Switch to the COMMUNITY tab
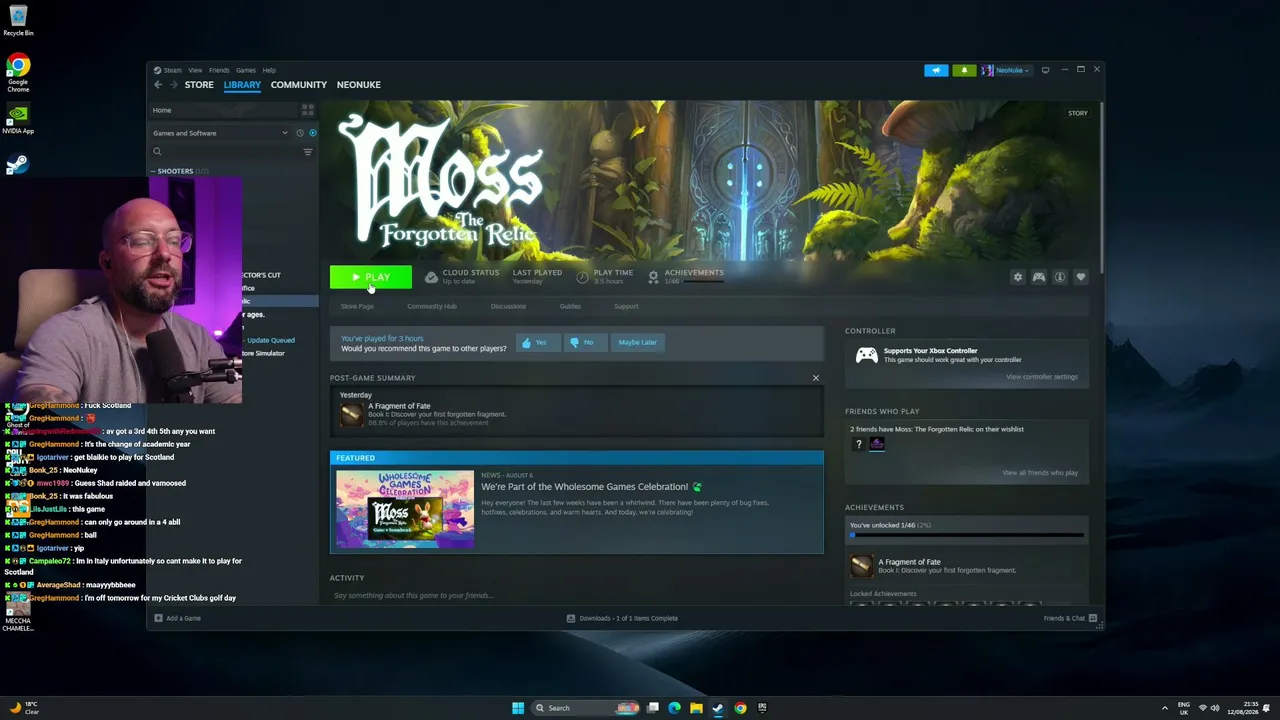The image size is (1280, 720). (x=299, y=85)
